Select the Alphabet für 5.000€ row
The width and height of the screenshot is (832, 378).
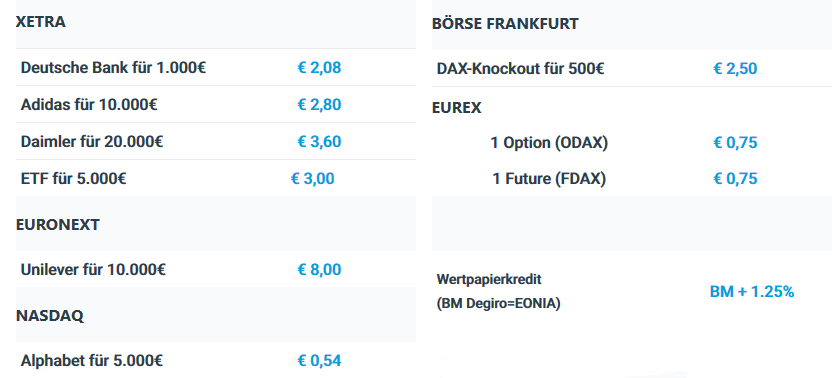pos(216,360)
